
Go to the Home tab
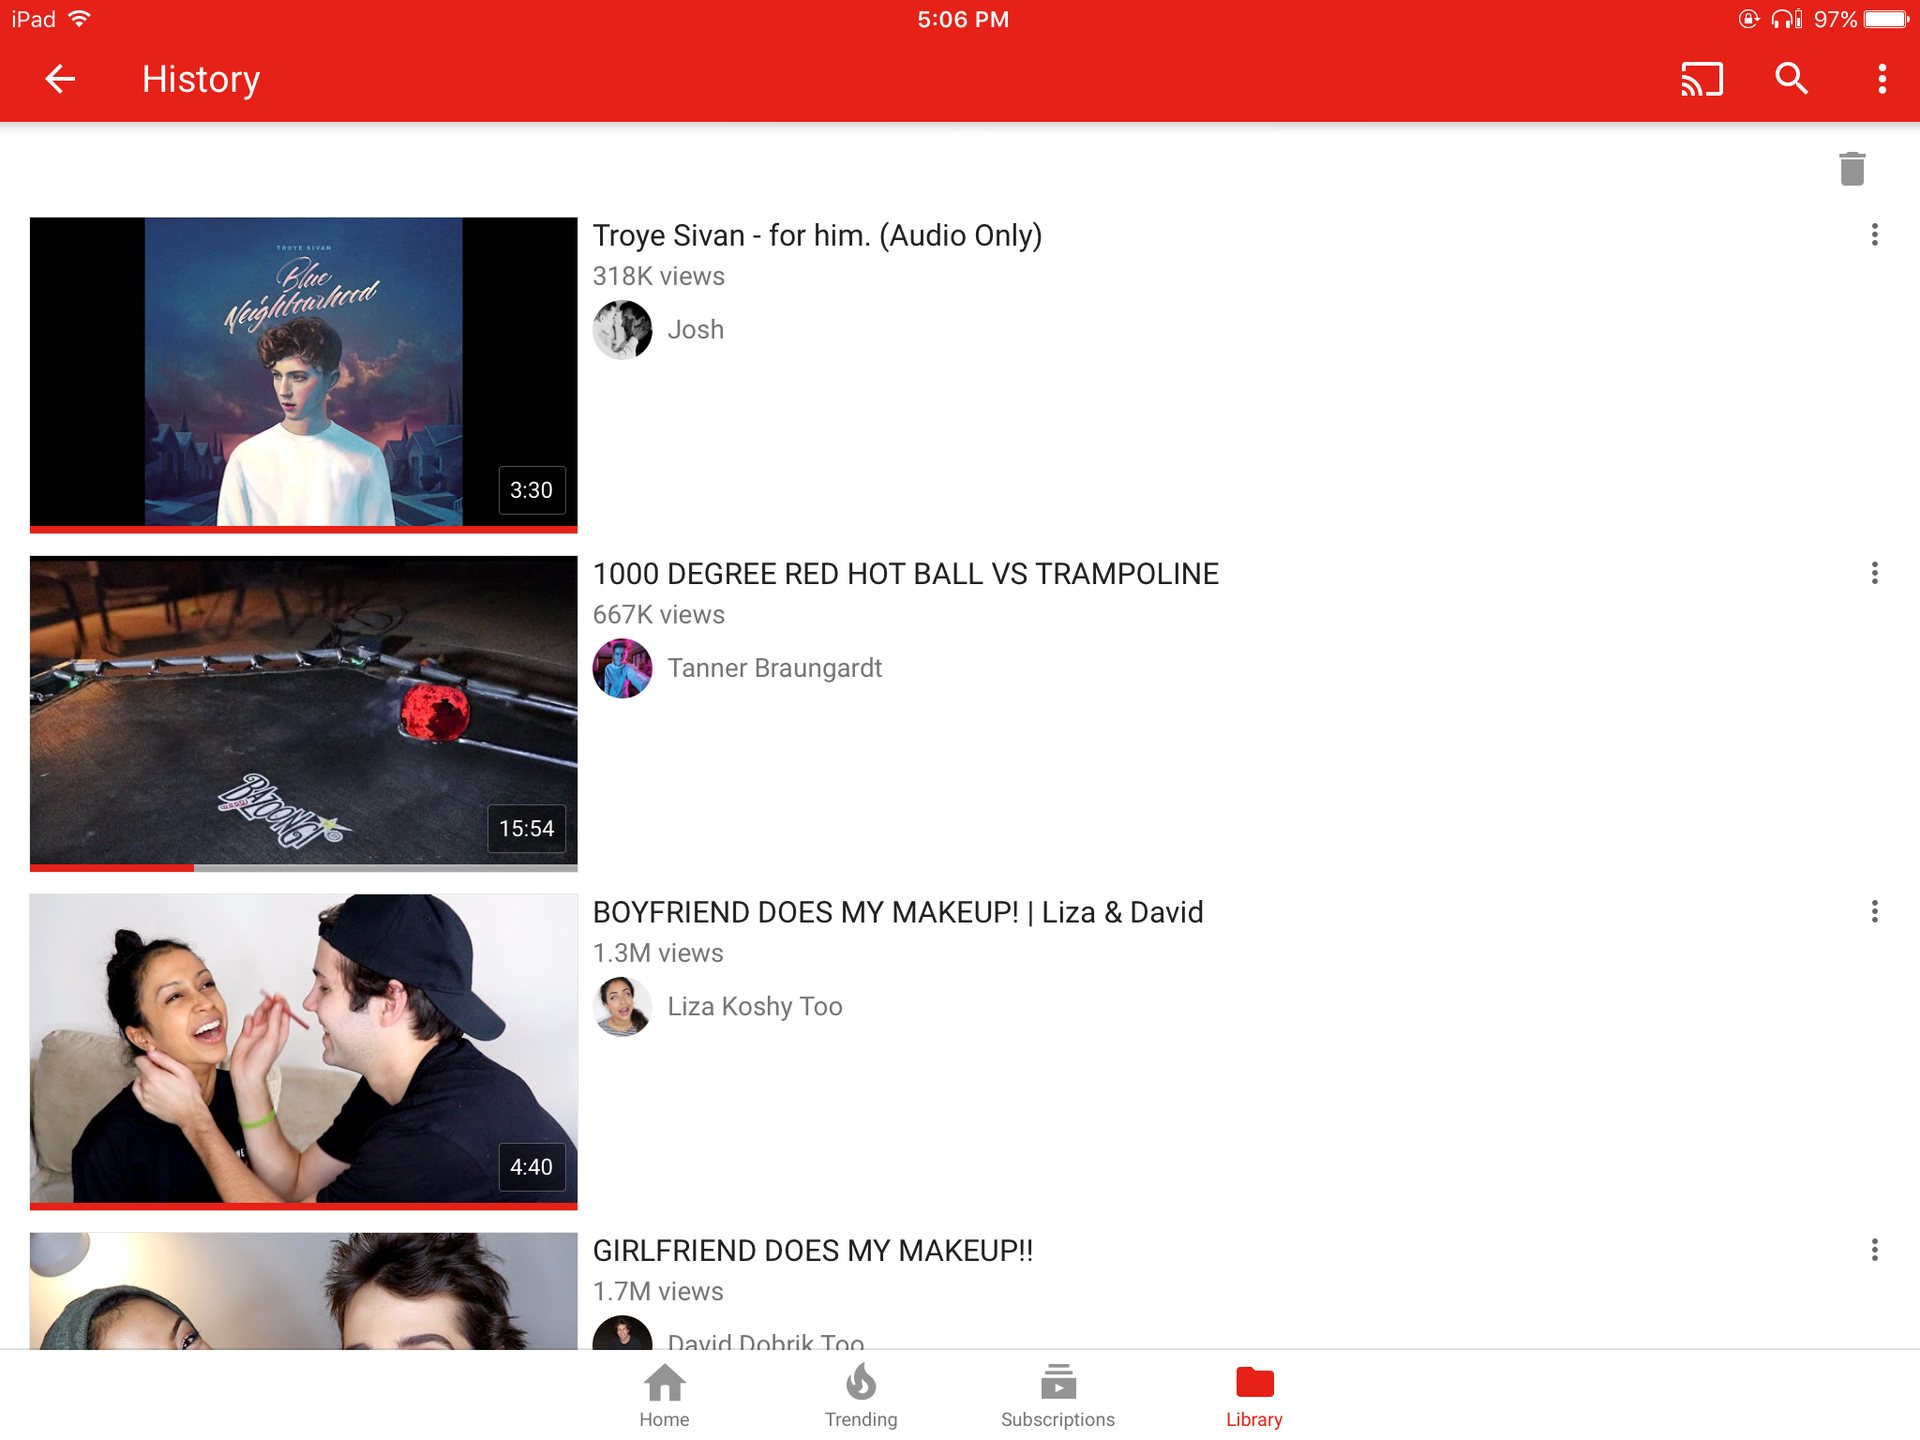click(664, 1396)
